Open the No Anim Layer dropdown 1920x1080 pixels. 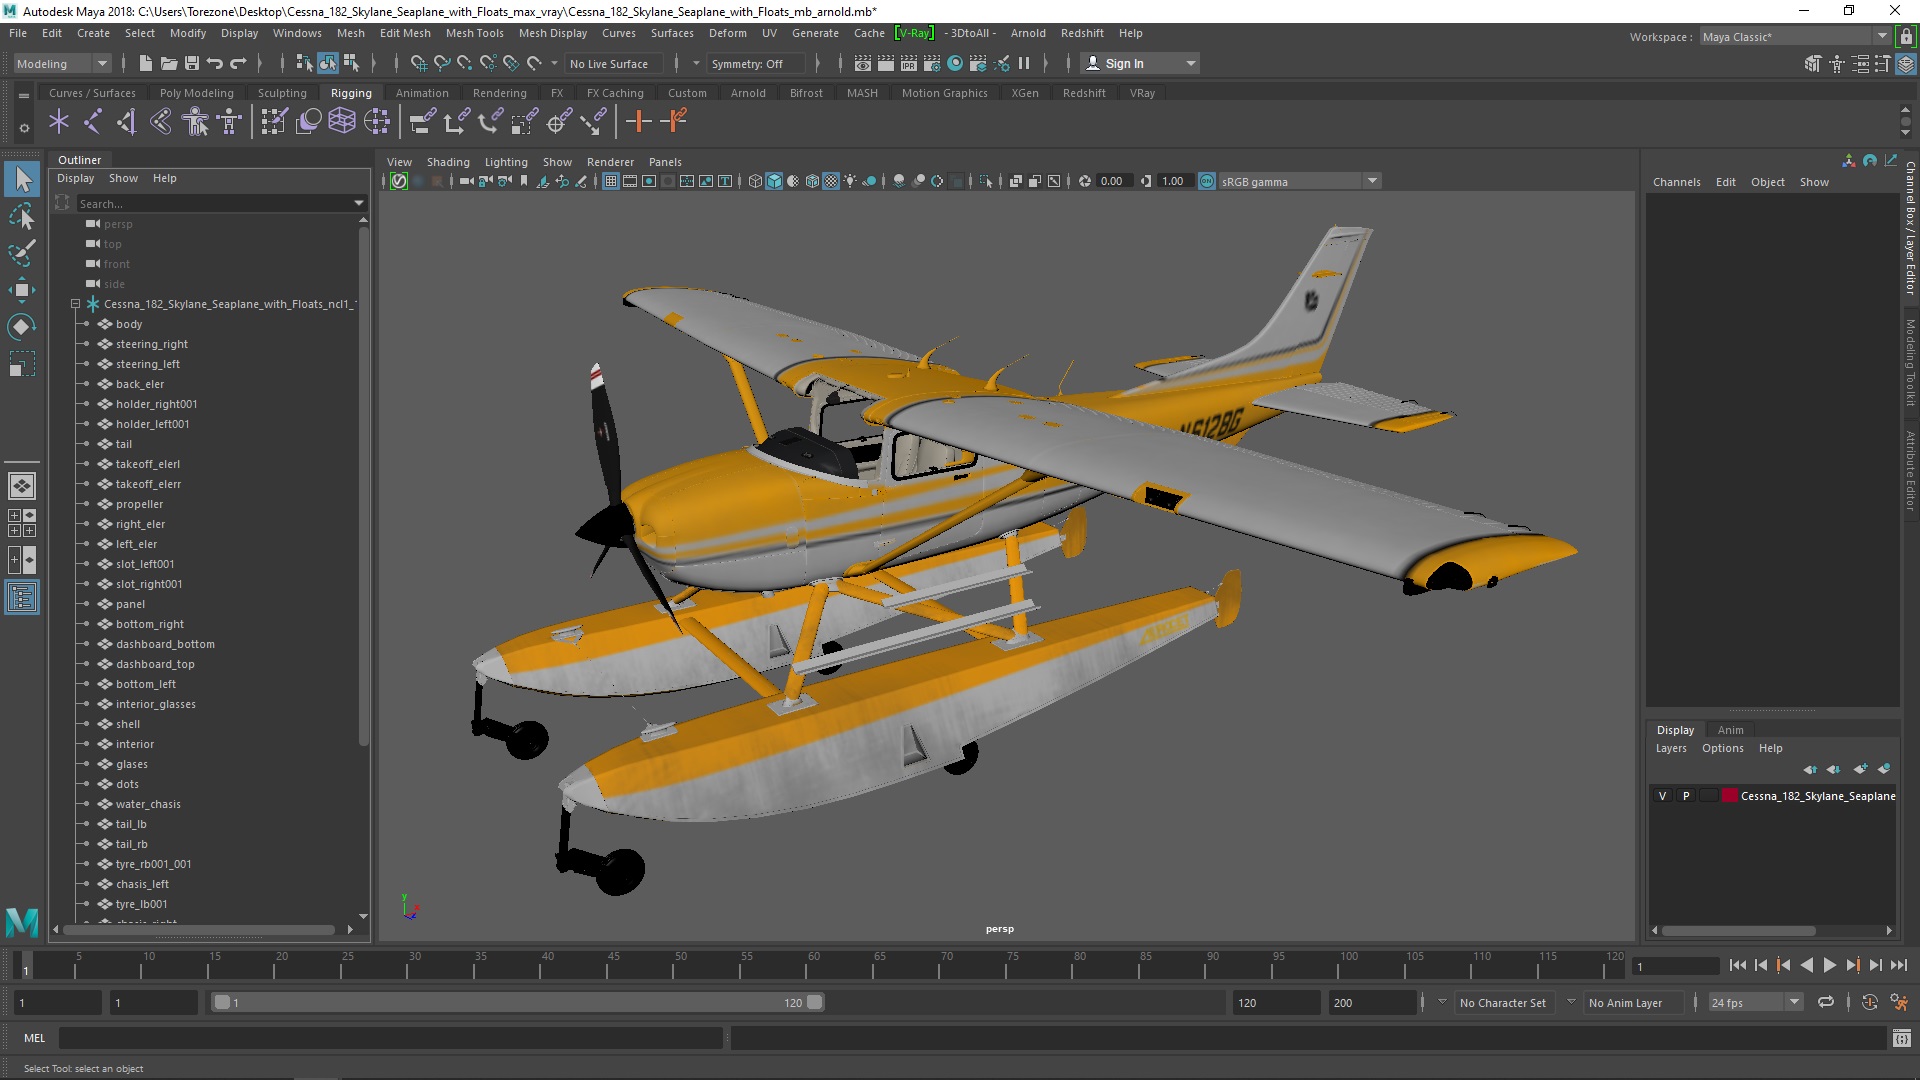pos(1571,1002)
